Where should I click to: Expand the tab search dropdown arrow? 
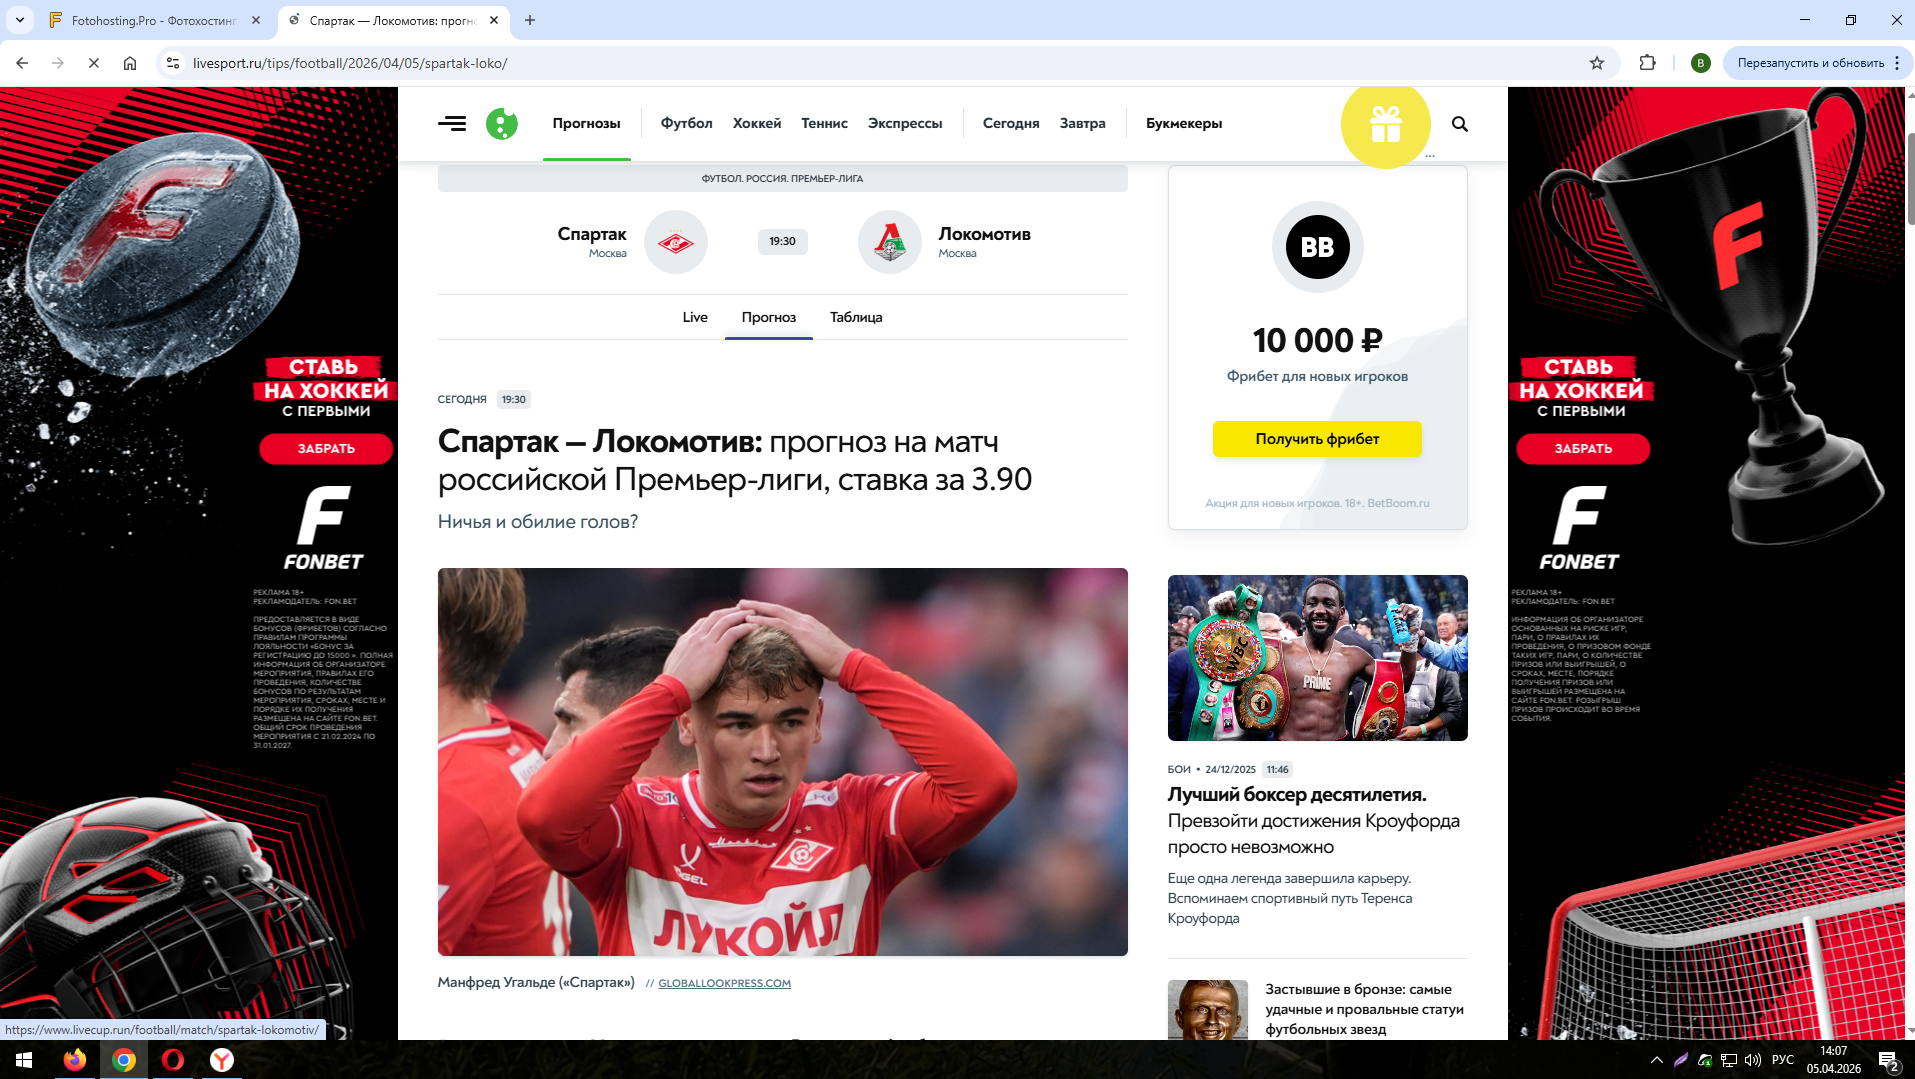pyautogui.click(x=20, y=20)
